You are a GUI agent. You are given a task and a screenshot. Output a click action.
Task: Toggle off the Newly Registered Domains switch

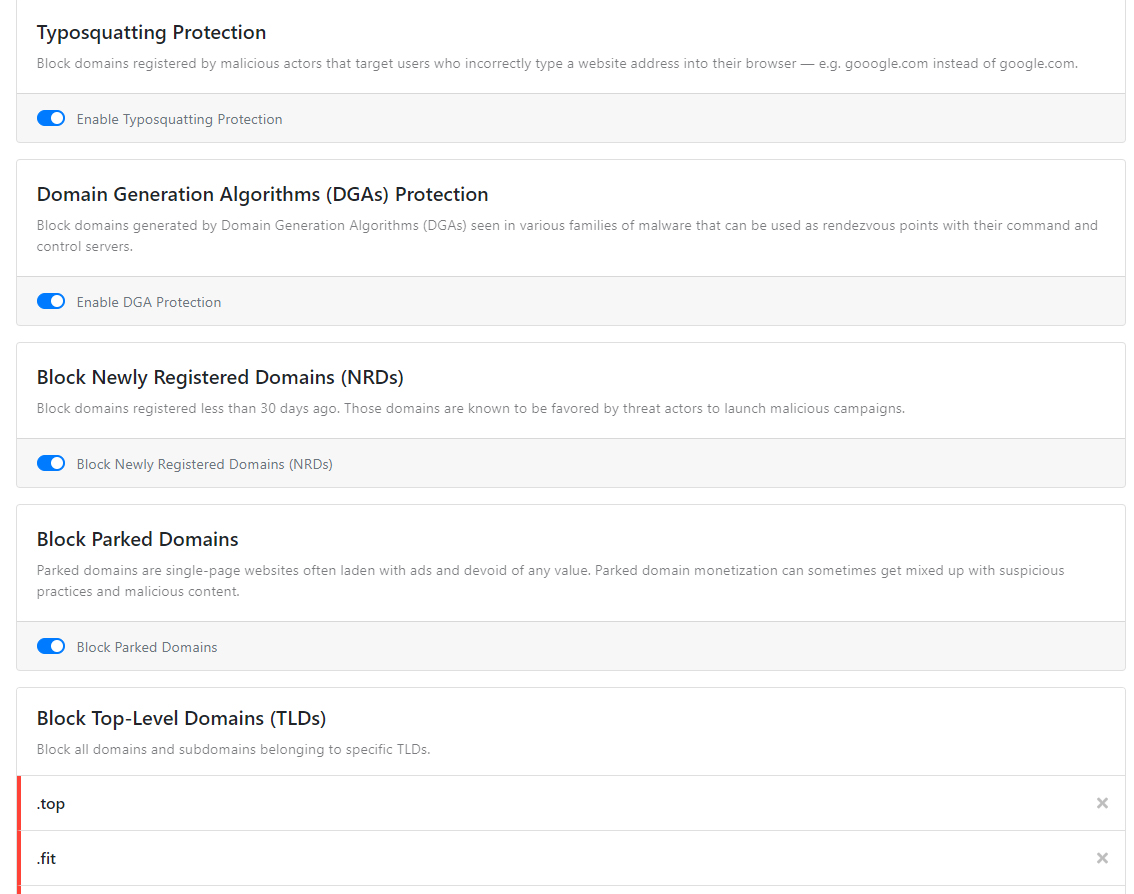51,464
